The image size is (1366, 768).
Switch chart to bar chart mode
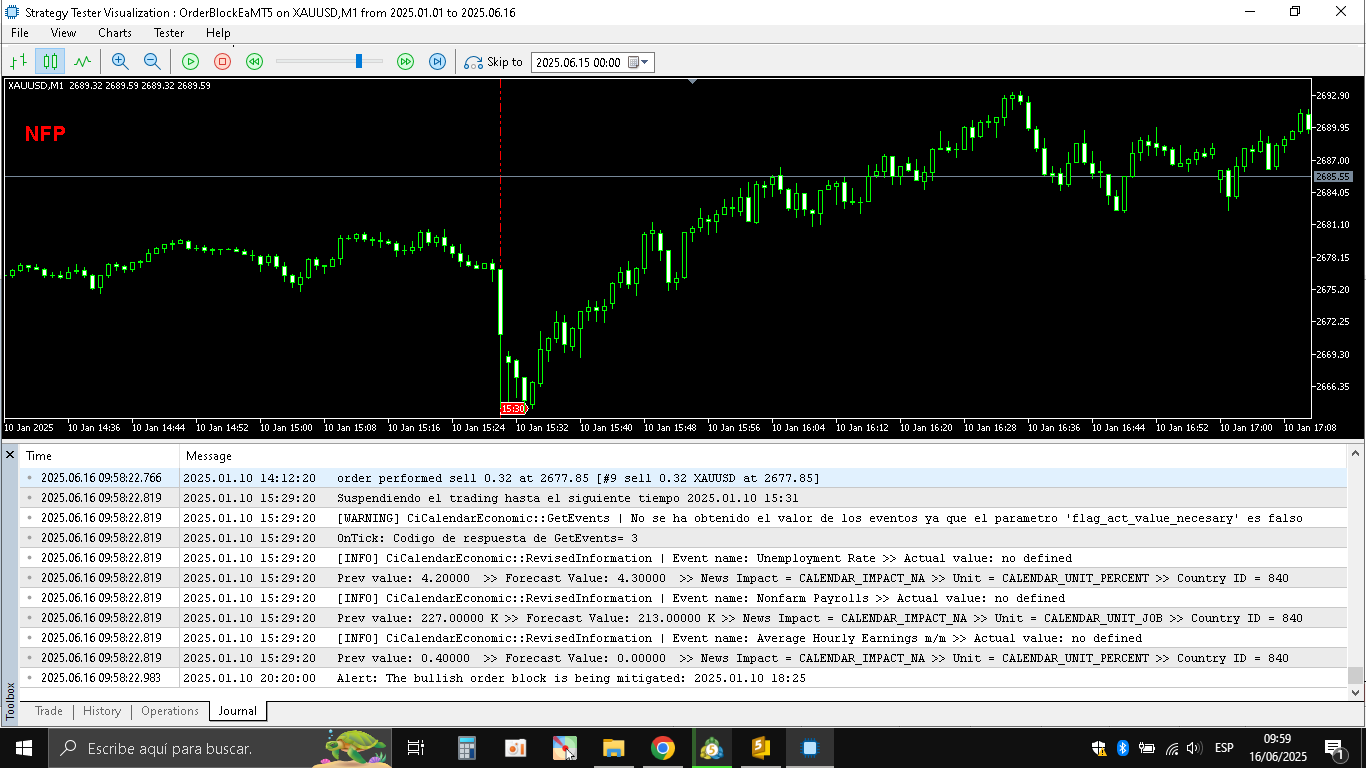tap(18, 62)
